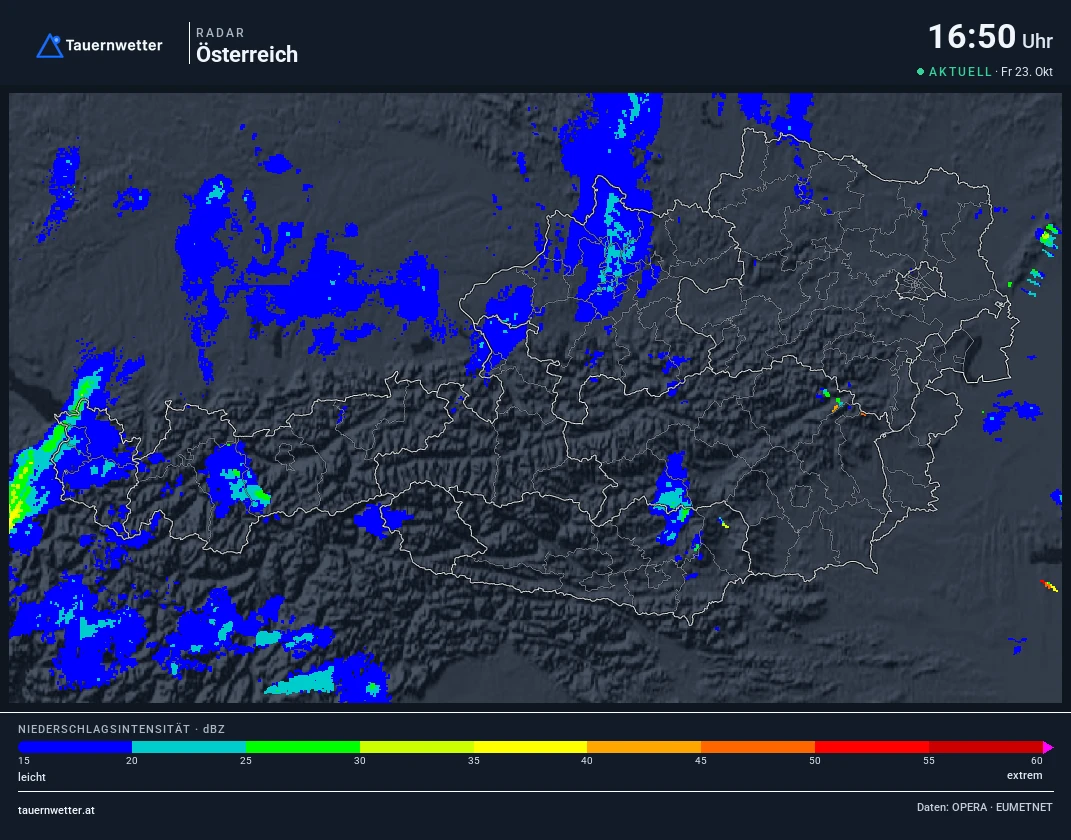Click the 'leicht' legend label
The height and width of the screenshot is (840, 1071).
click(x=32, y=777)
